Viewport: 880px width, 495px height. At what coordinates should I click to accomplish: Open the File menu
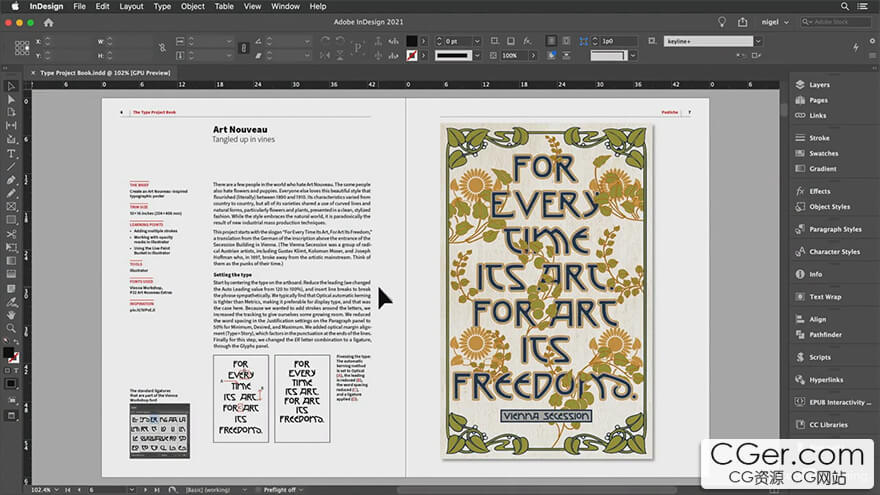click(80, 6)
